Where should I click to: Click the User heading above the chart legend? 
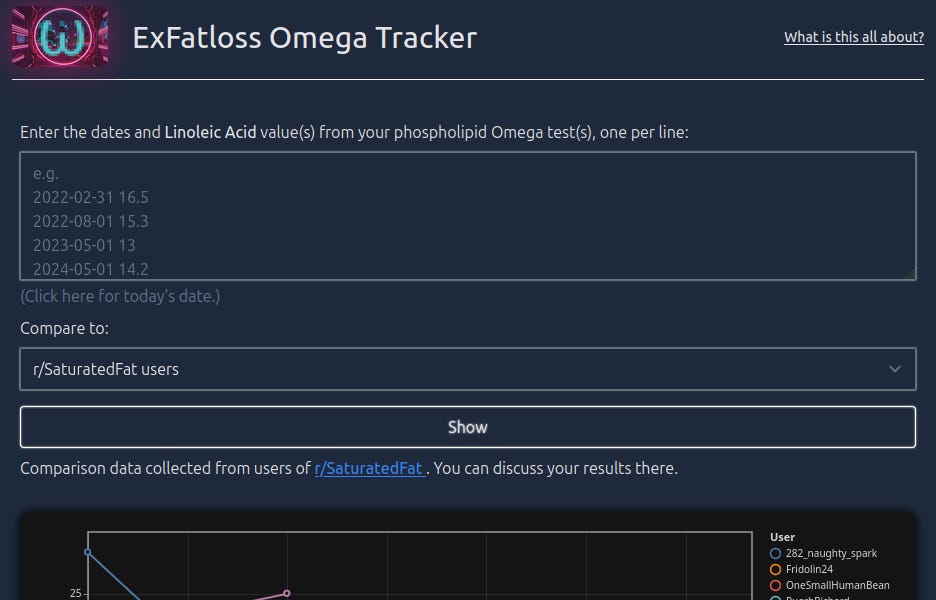pyautogui.click(x=782, y=537)
